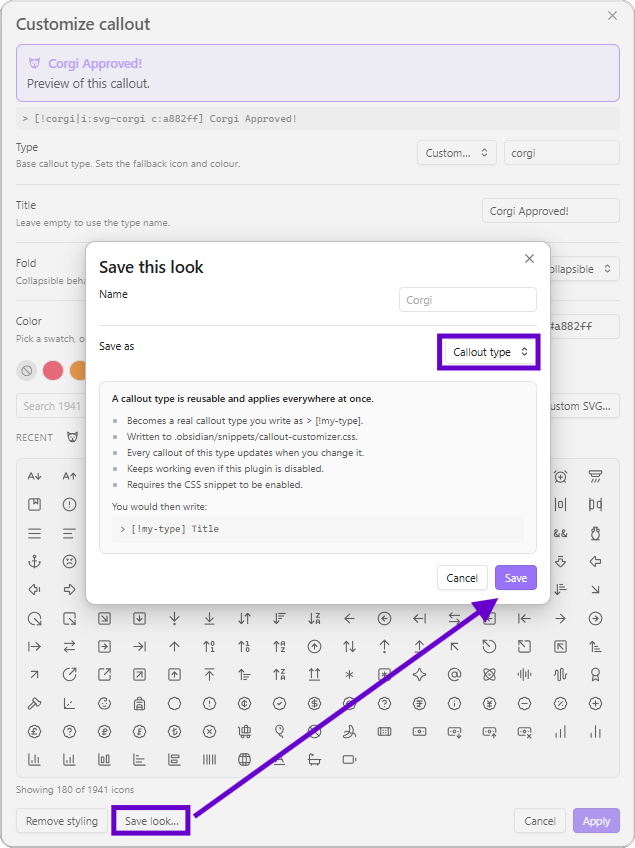Pick the angry face icon
The width and height of the screenshot is (635, 848).
(x=69, y=561)
